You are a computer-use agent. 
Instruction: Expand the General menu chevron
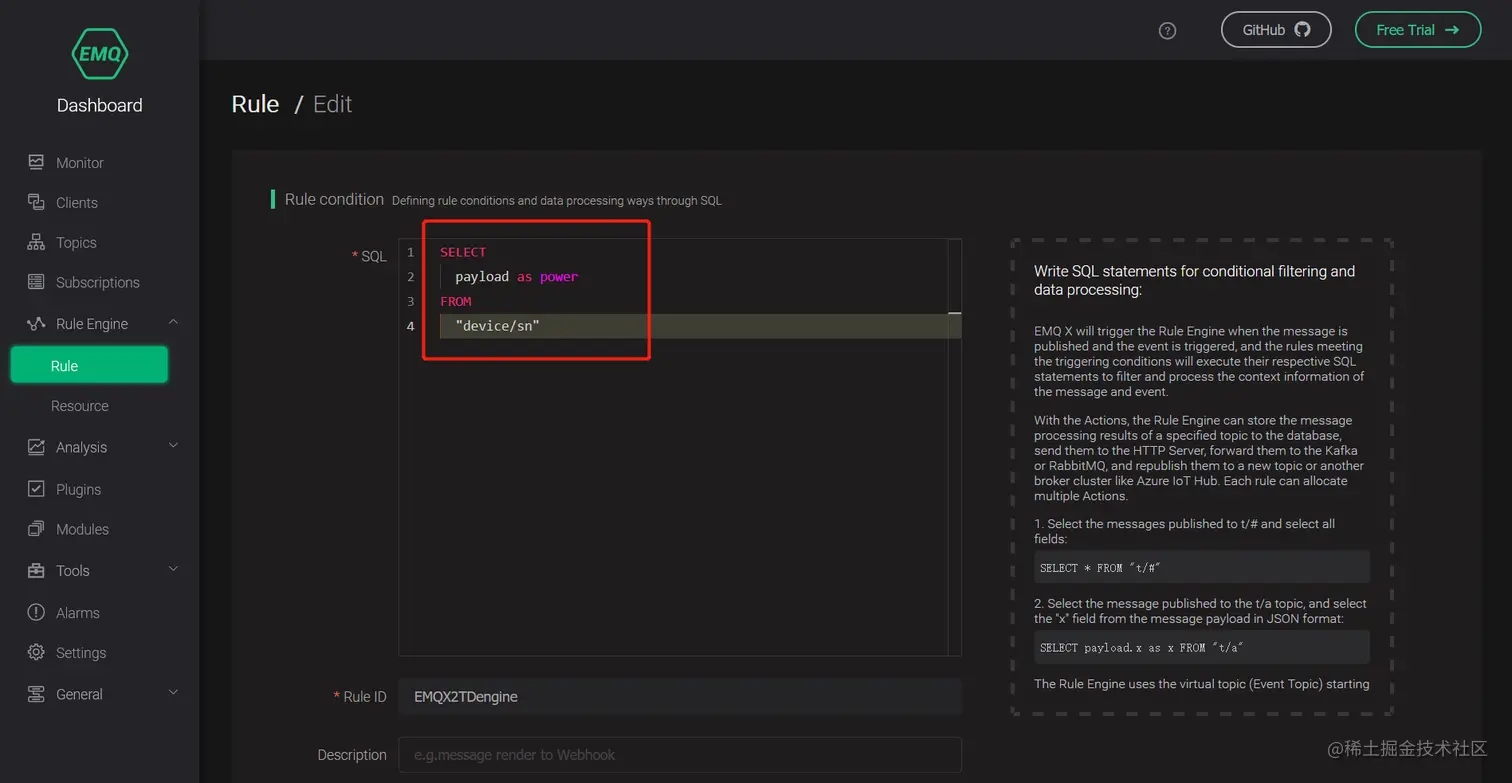coord(173,693)
